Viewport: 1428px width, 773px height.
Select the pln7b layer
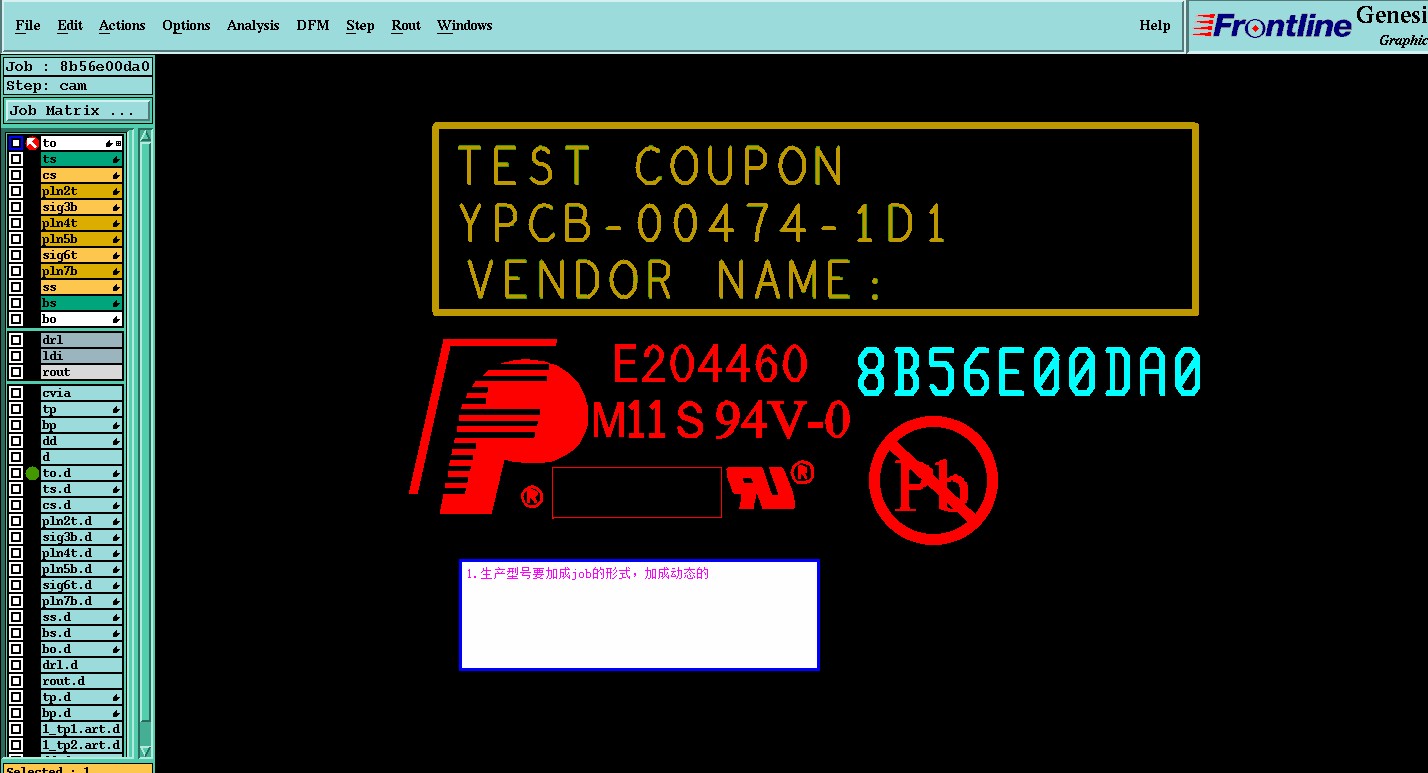coord(81,271)
